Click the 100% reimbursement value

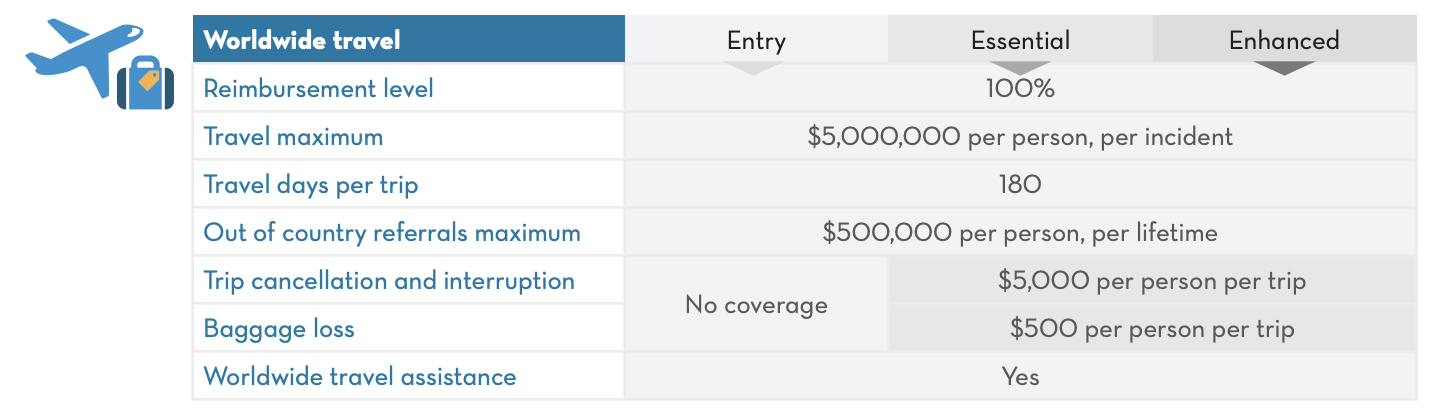(1020, 88)
